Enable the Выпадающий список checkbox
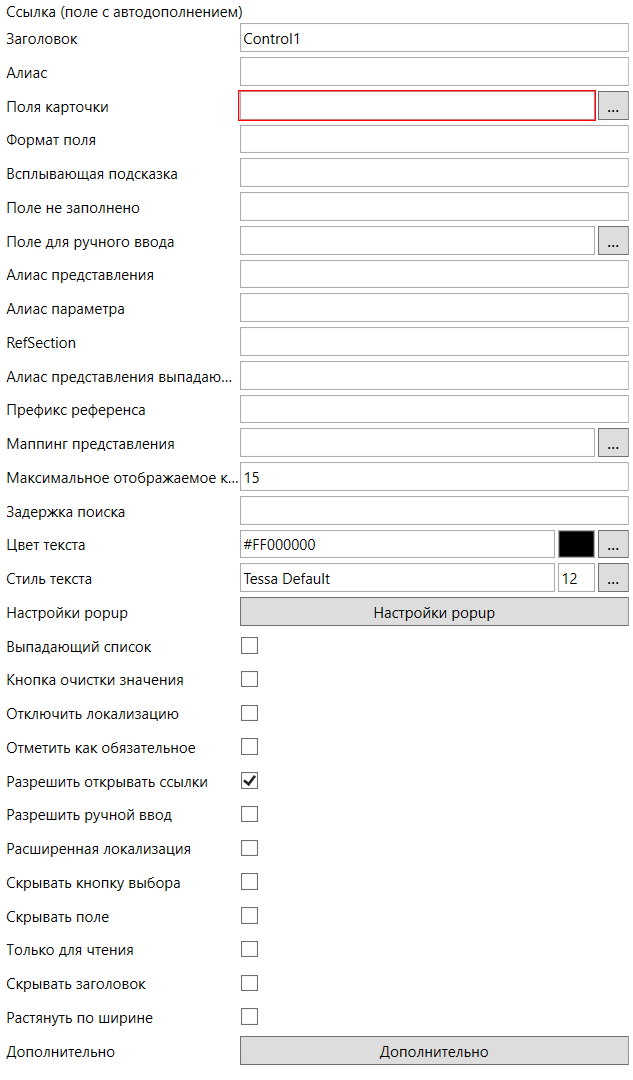The height and width of the screenshot is (1080, 633). [250, 646]
